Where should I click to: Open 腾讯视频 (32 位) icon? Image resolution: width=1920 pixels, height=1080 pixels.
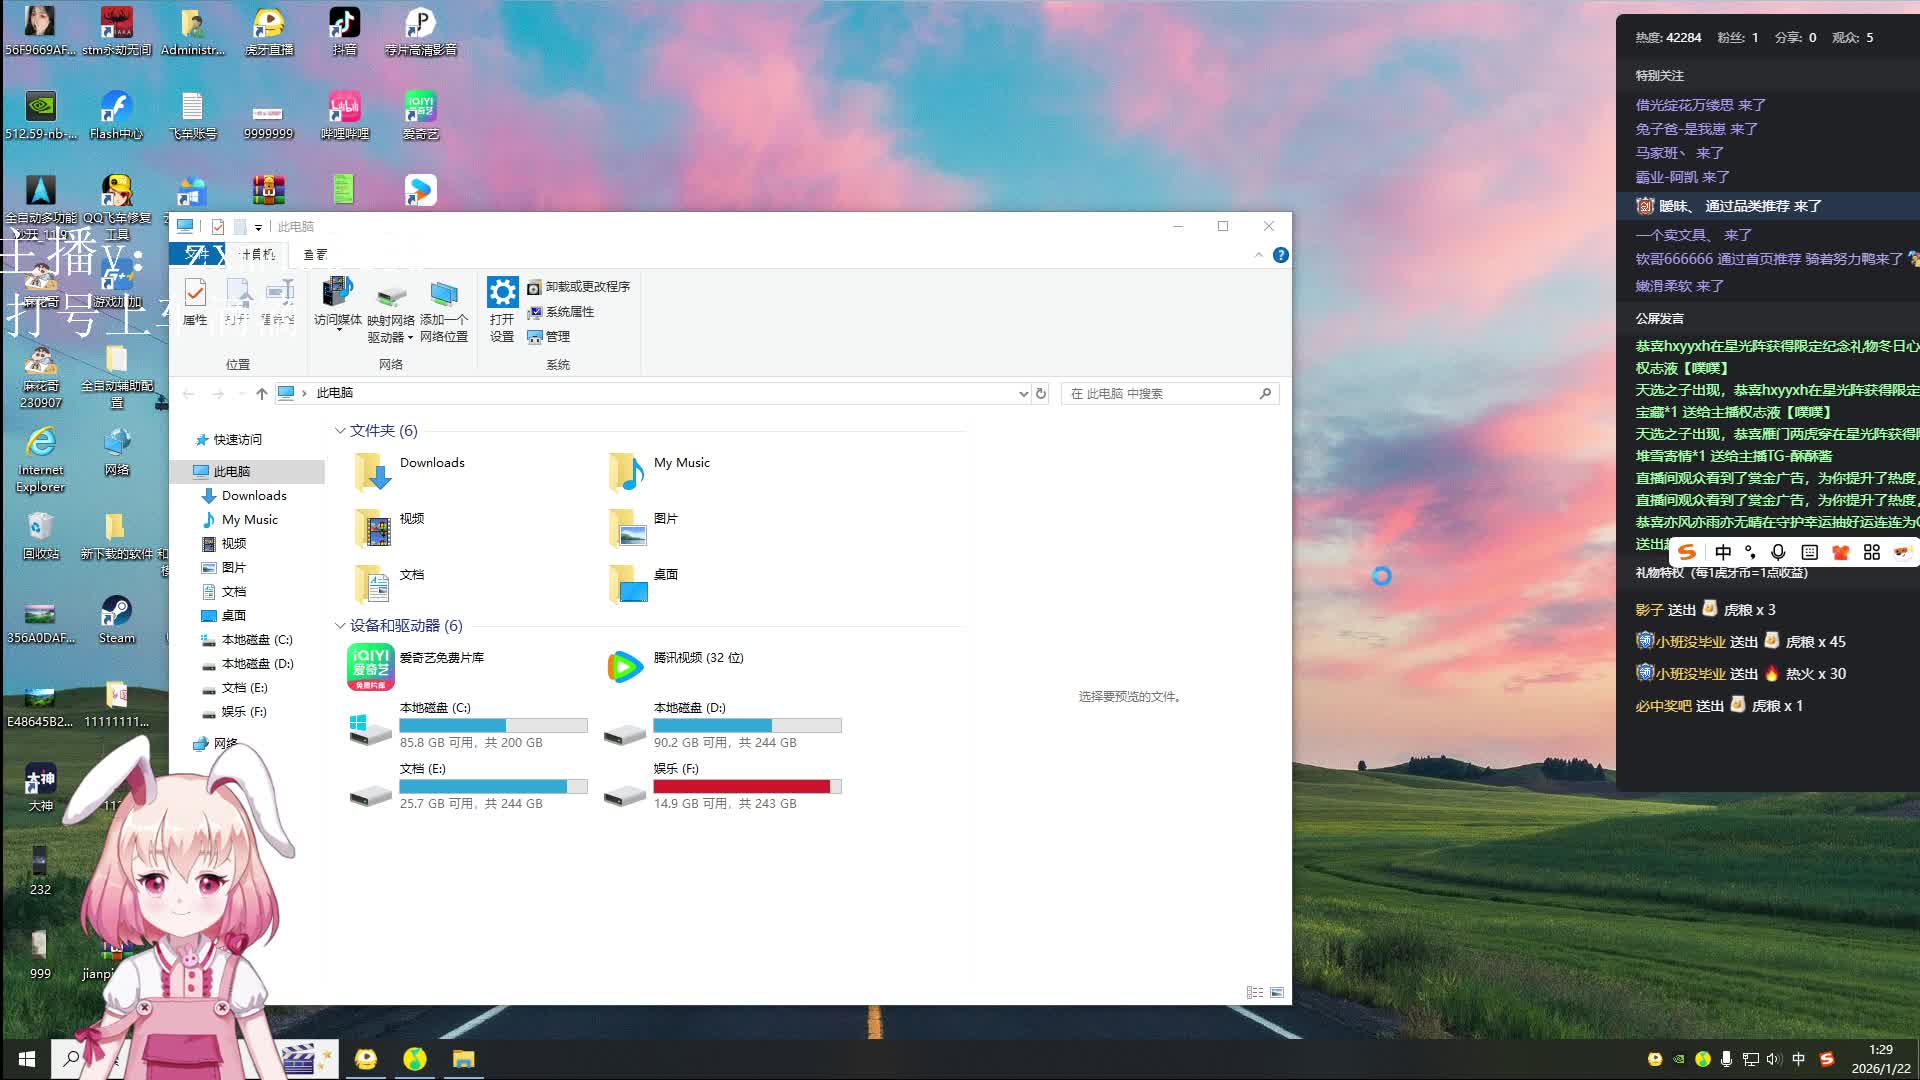(625, 666)
